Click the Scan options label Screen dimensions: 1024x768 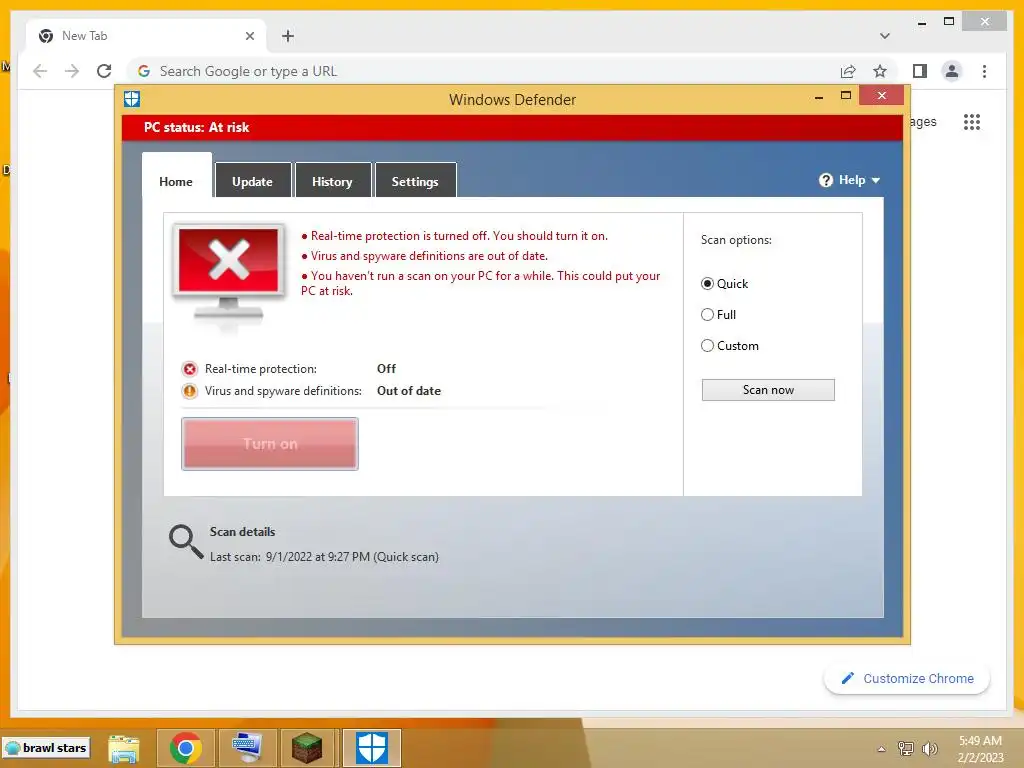click(736, 240)
